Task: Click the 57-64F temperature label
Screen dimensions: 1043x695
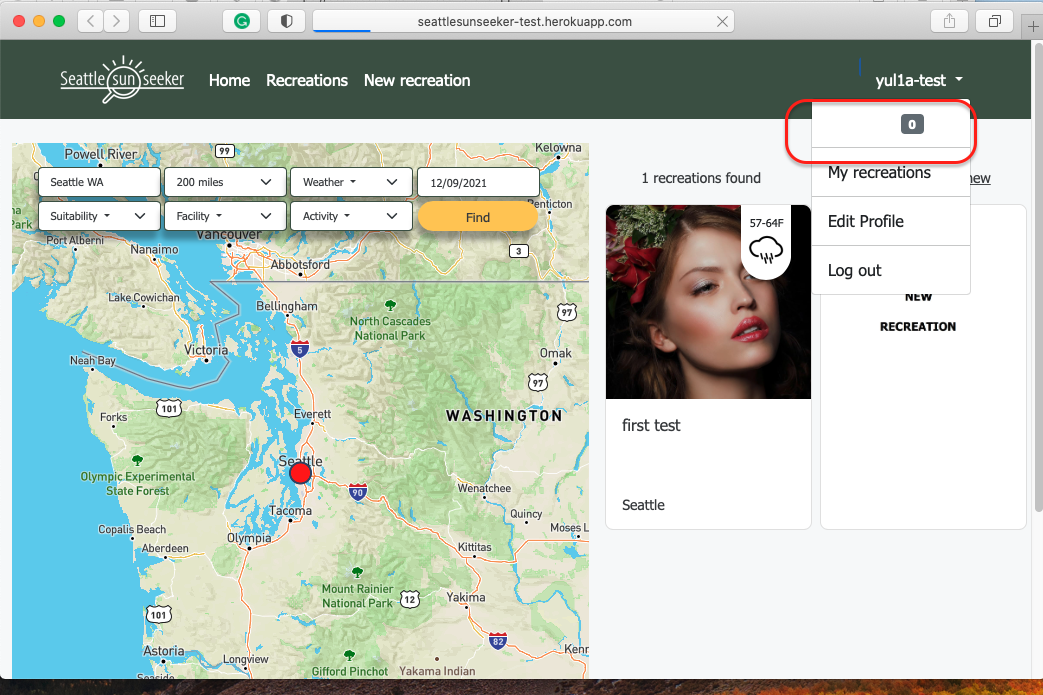Action: click(766, 223)
